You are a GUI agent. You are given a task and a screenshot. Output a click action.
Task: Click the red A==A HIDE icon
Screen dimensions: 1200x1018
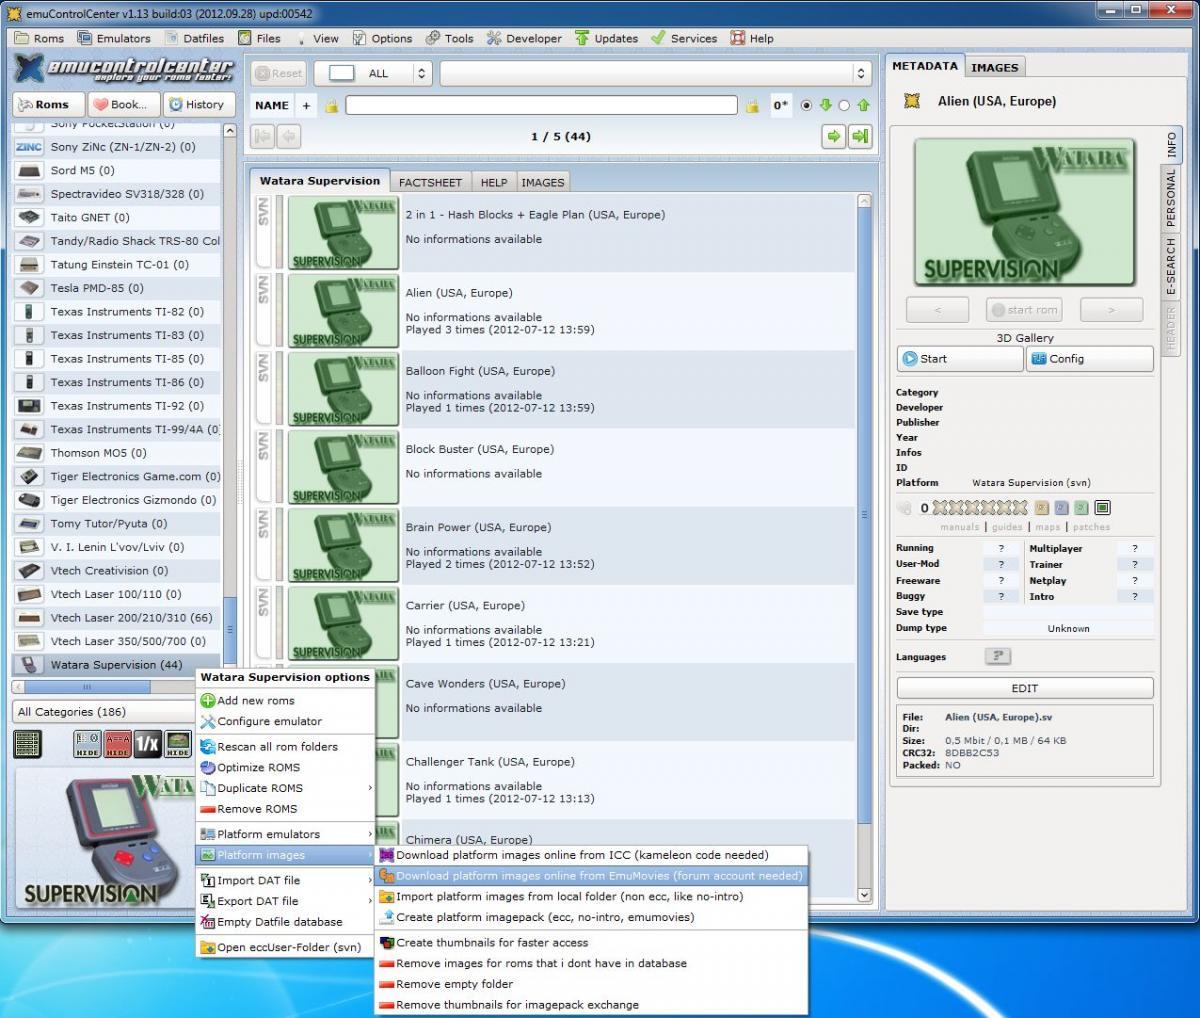pyautogui.click(x=118, y=743)
